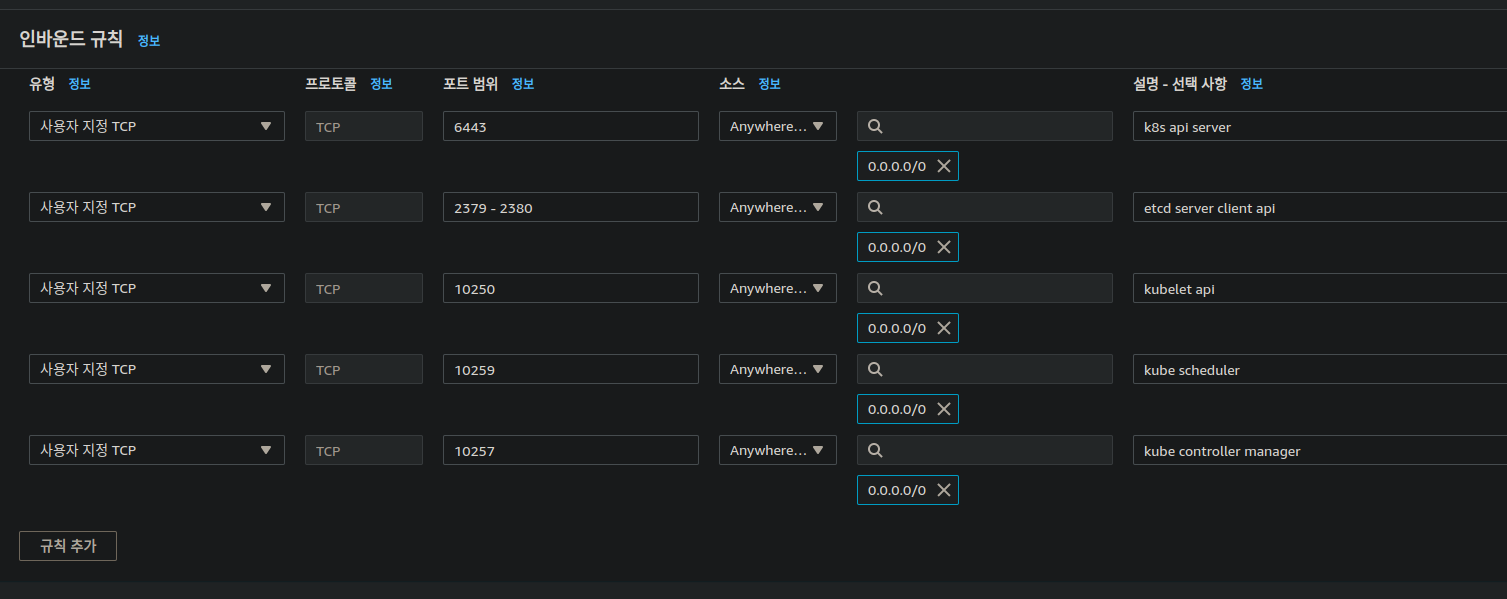Screen dimensions: 1507x599
Task: Click the port range field containing 2379 - 2380
Action: pos(571,207)
